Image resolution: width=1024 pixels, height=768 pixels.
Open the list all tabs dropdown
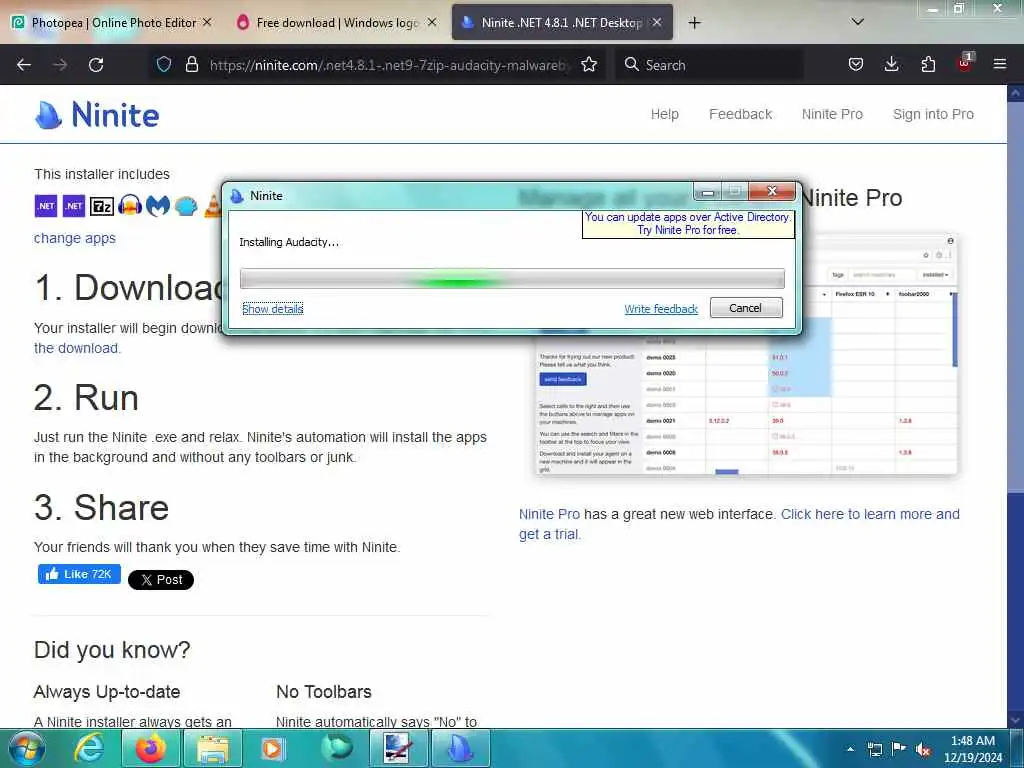[x=858, y=22]
